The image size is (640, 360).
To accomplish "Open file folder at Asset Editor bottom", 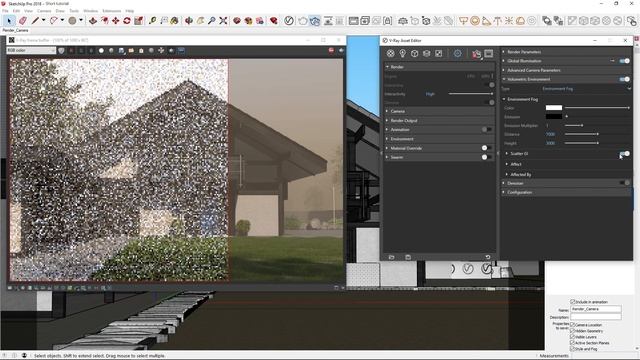I will 391,257.
